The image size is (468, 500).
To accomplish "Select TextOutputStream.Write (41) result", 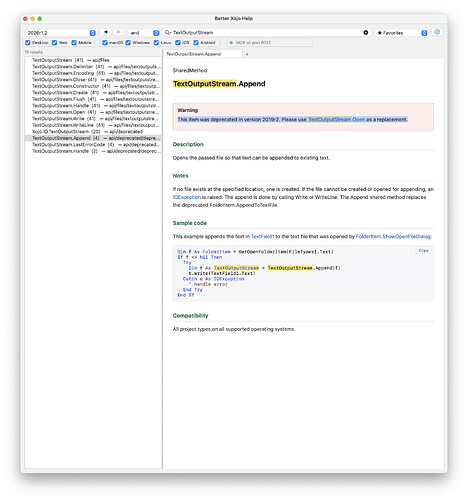I will 93,119.
